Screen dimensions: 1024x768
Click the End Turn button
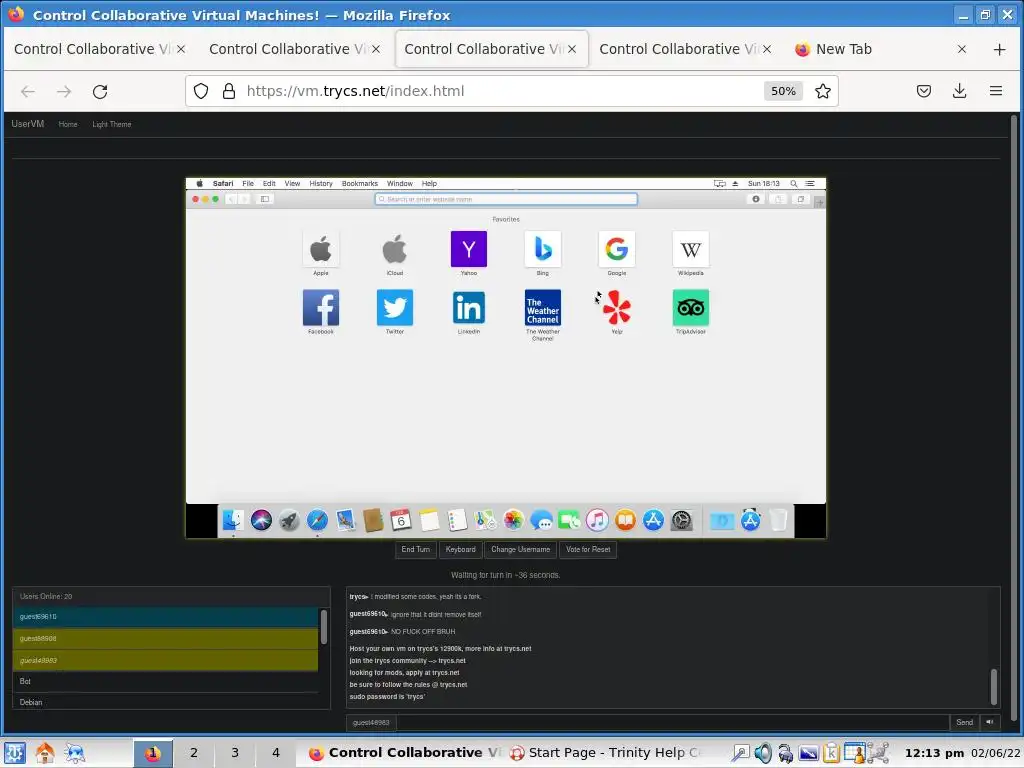[x=415, y=549]
